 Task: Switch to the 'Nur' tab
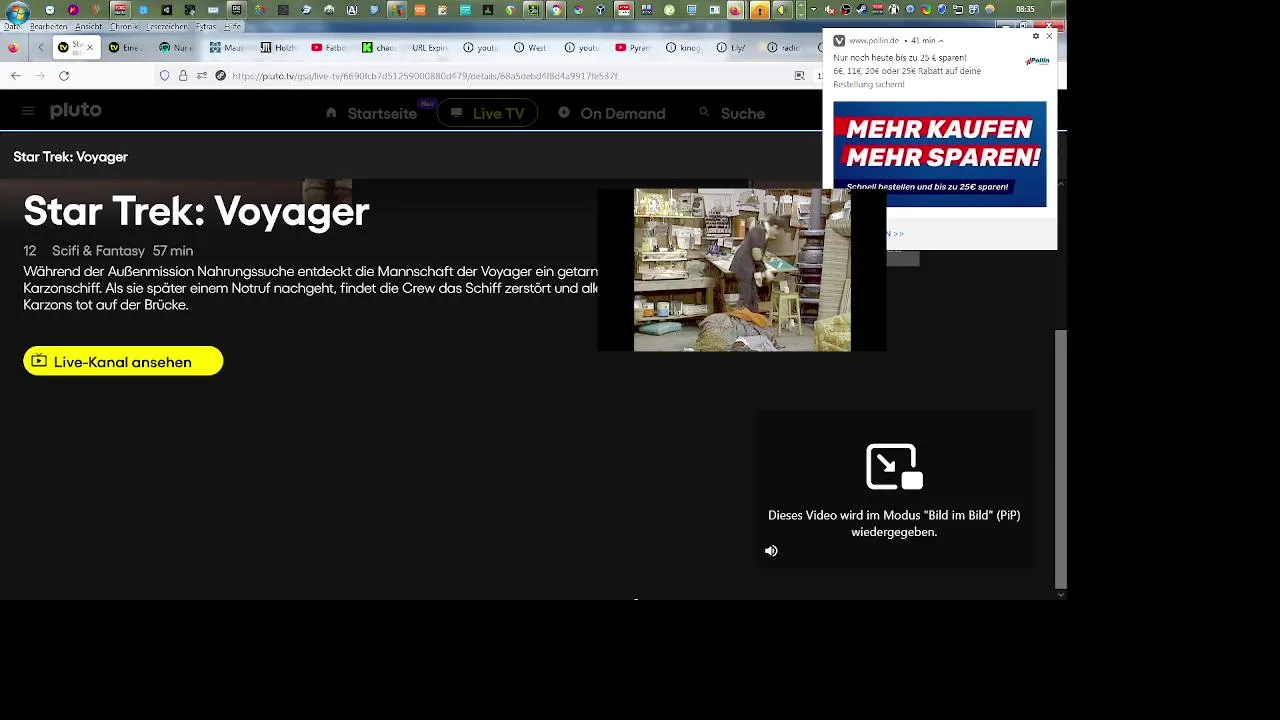point(176,47)
